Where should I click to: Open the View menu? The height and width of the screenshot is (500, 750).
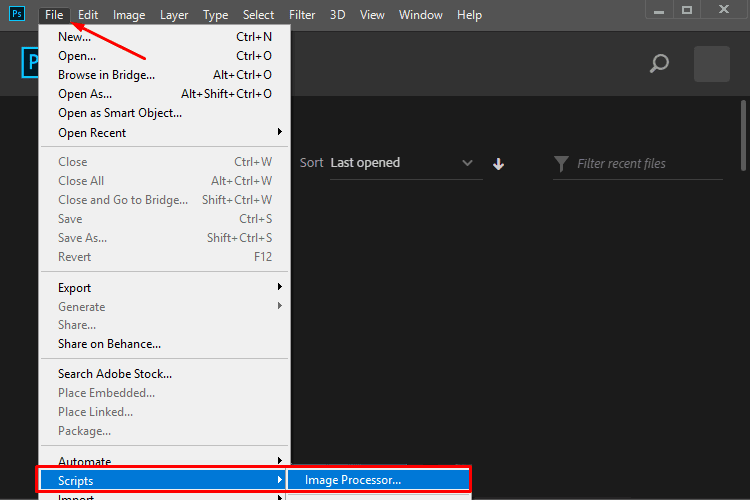(372, 15)
